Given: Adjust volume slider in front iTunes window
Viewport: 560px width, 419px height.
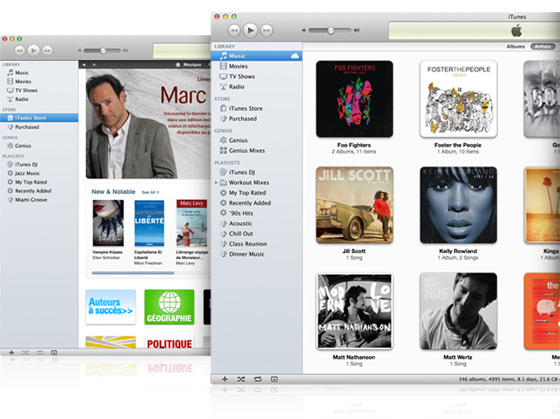Looking at the screenshot, I should pos(330,30).
